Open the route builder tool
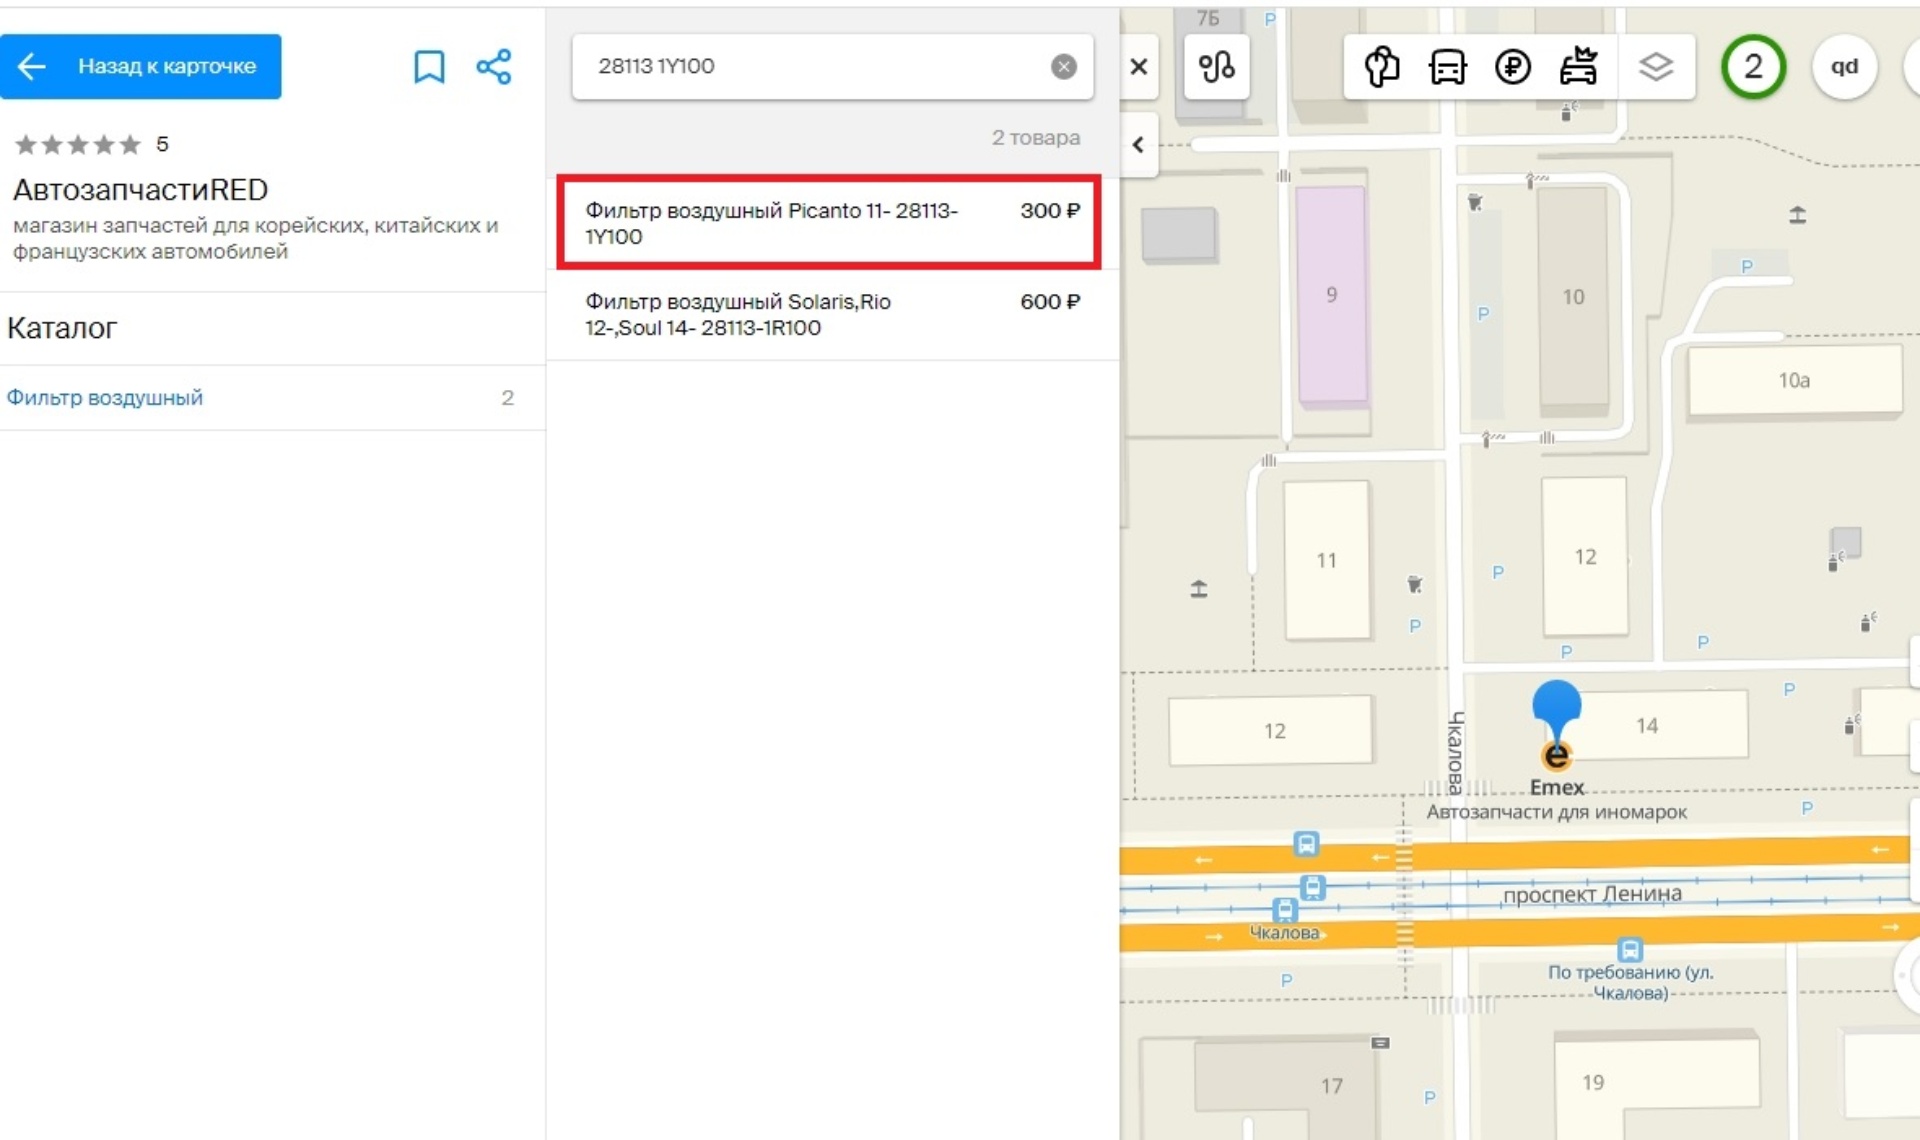The width and height of the screenshot is (1920, 1140). click(1216, 67)
